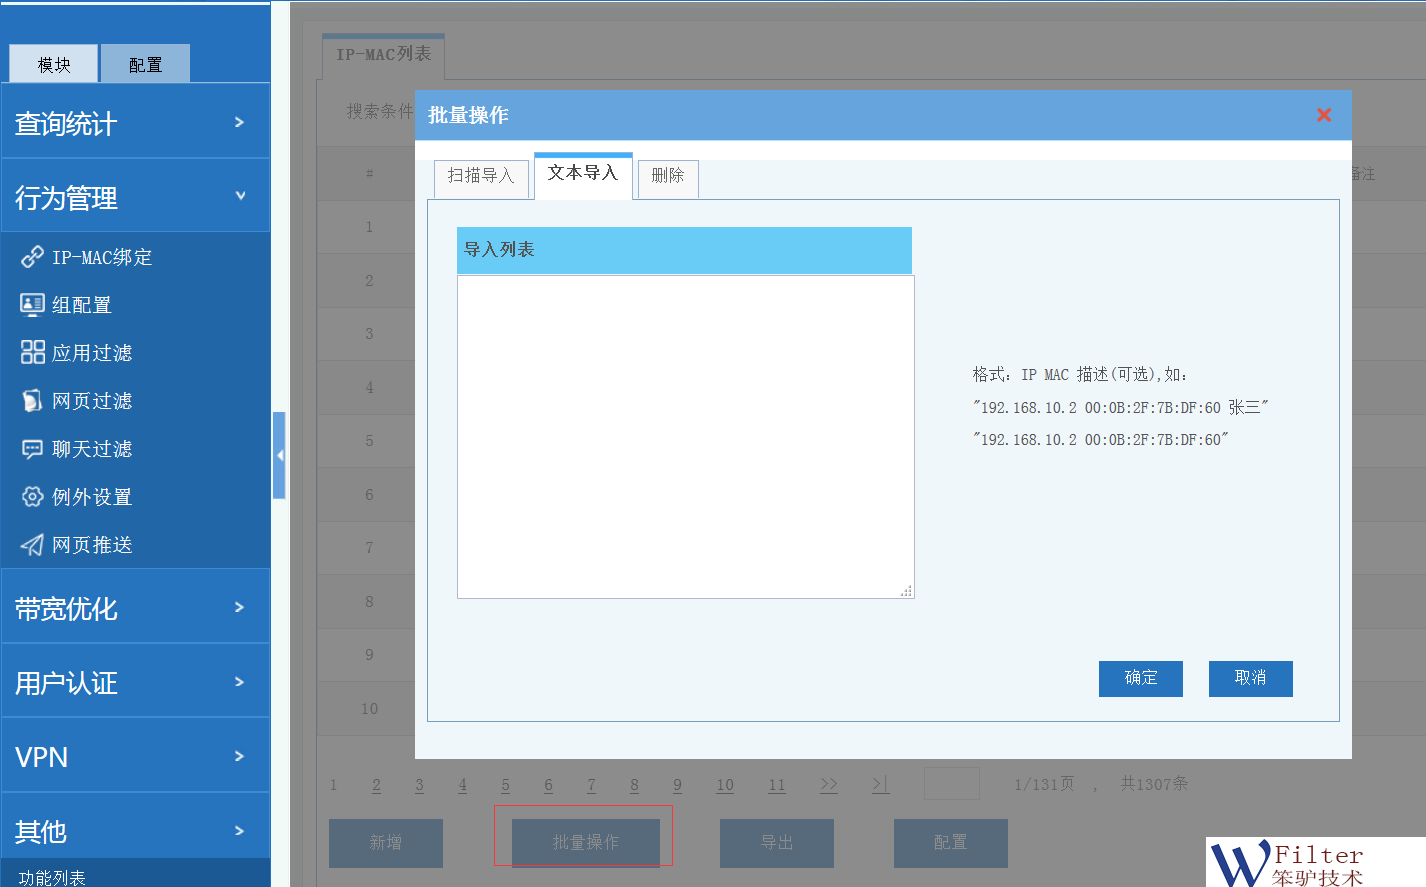Image resolution: width=1426 pixels, height=887 pixels.
Task: Click the chat filter speech bubble icon
Action: (32, 449)
